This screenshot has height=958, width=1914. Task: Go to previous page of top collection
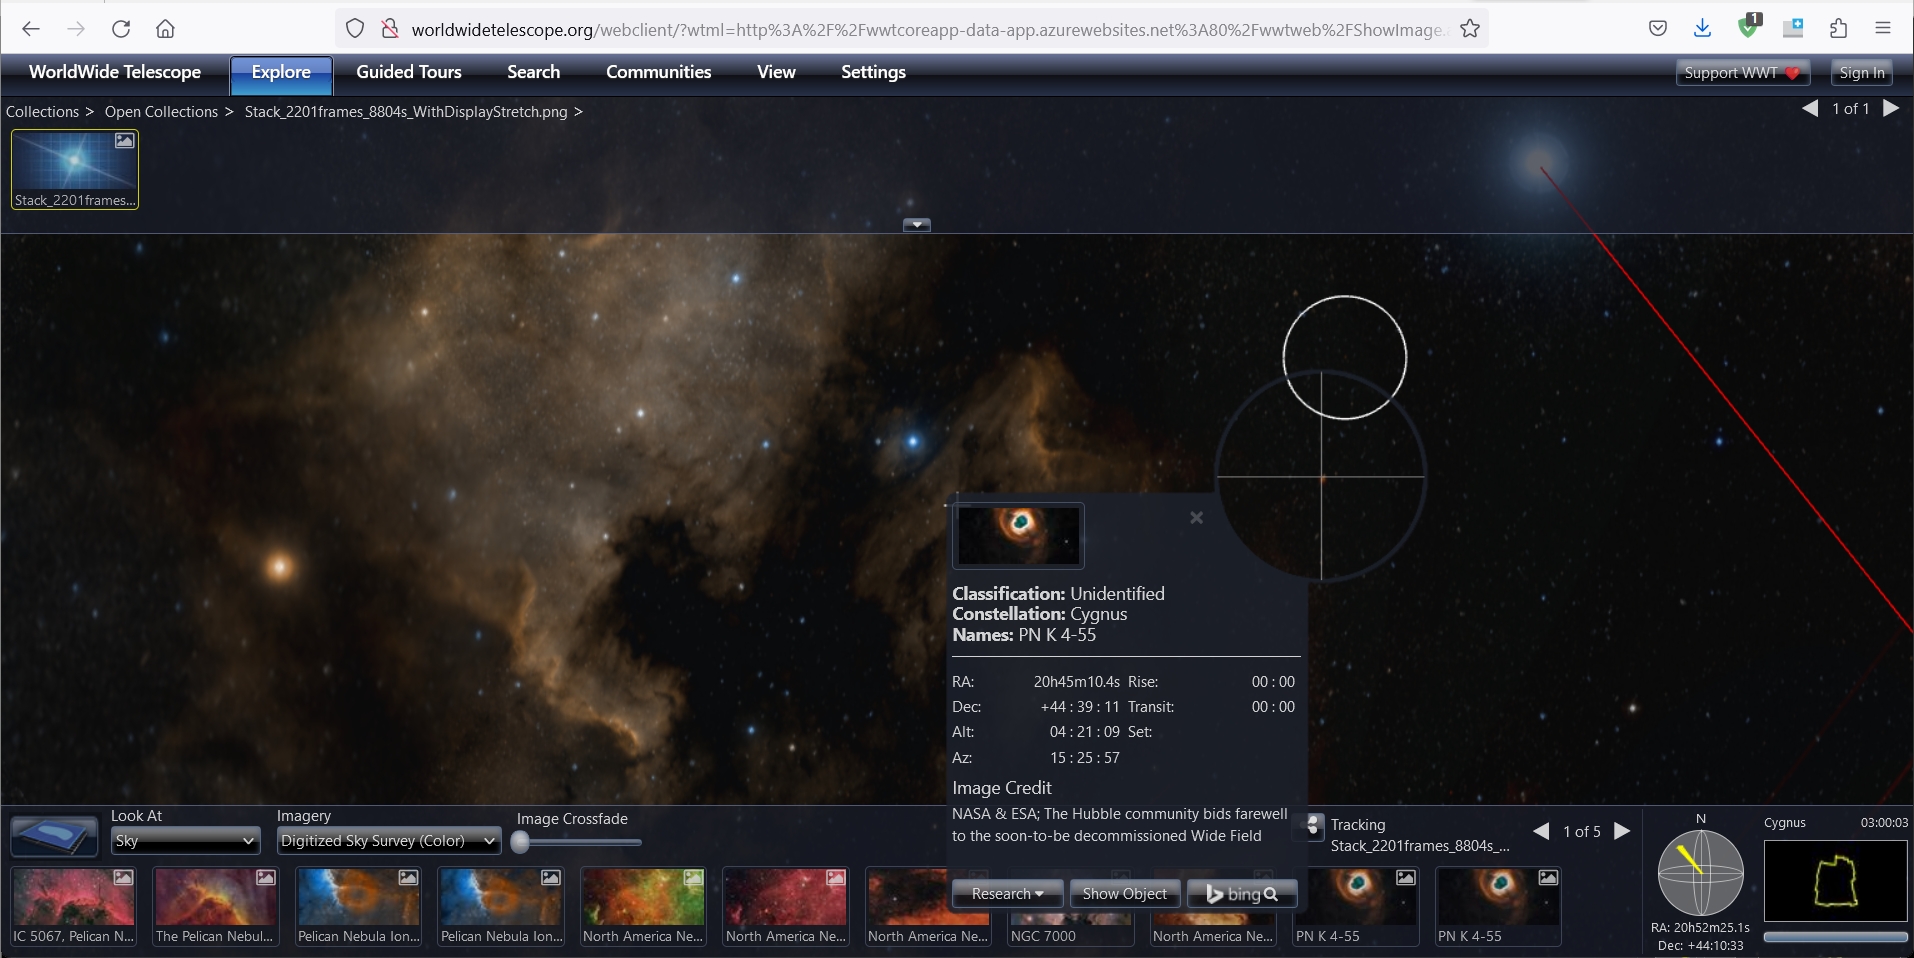1810,108
